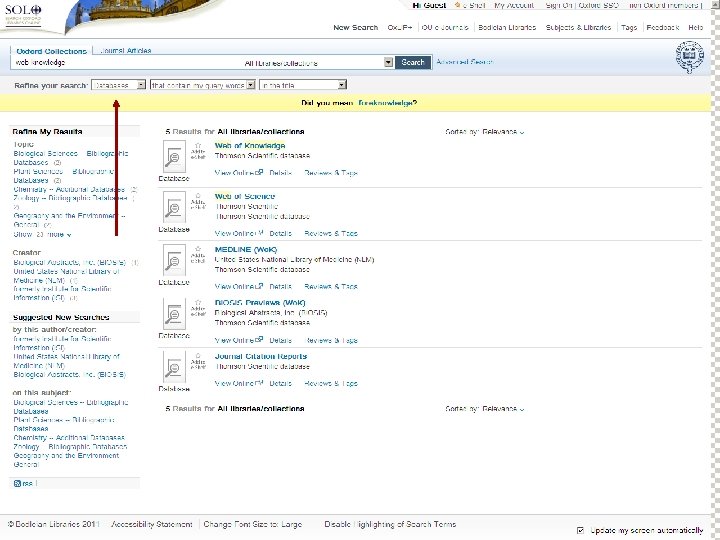Click the 'foreknowledge' did-you-mean suggestion
This screenshot has width=720, height=540.
pos(388,103)
